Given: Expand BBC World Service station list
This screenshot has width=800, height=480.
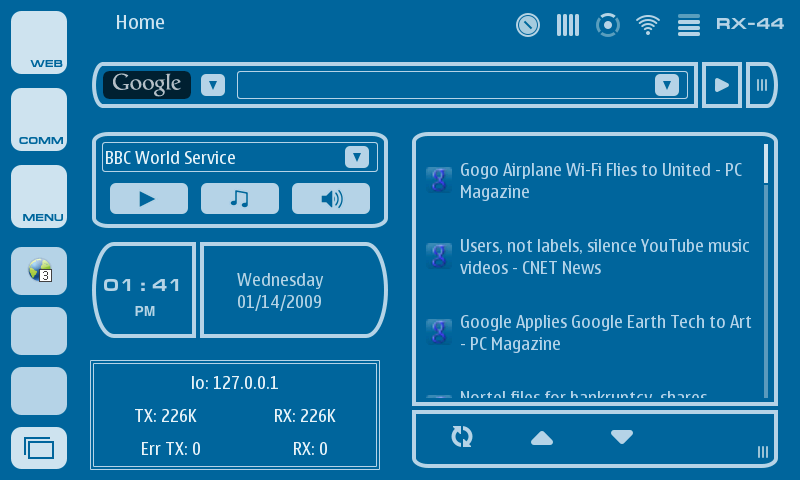Looking at the screenshot, I should [357, 157].
